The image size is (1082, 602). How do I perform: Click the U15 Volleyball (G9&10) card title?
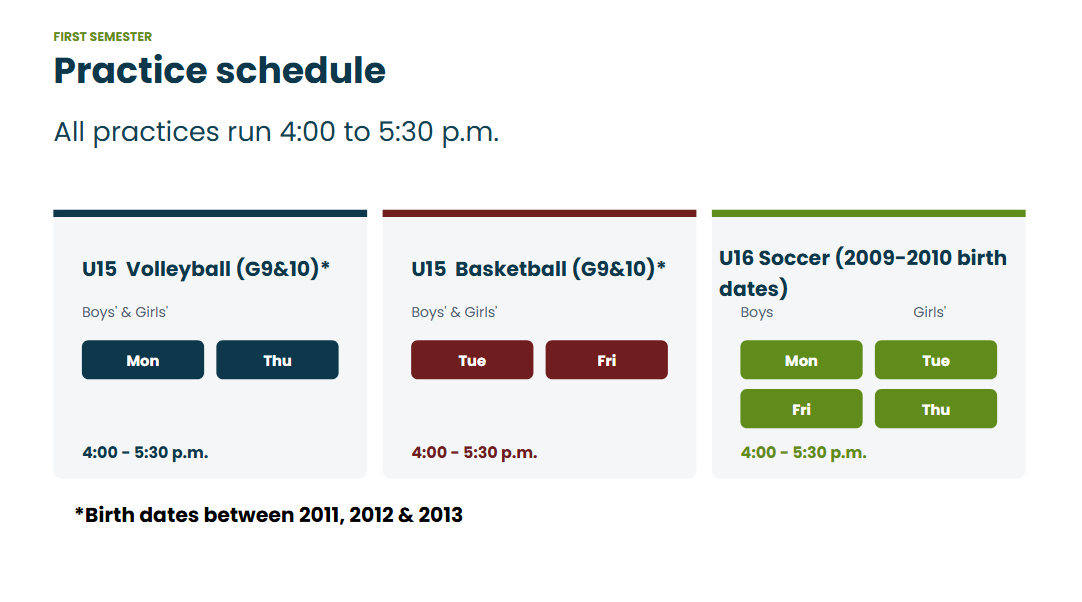pos(206,269)
